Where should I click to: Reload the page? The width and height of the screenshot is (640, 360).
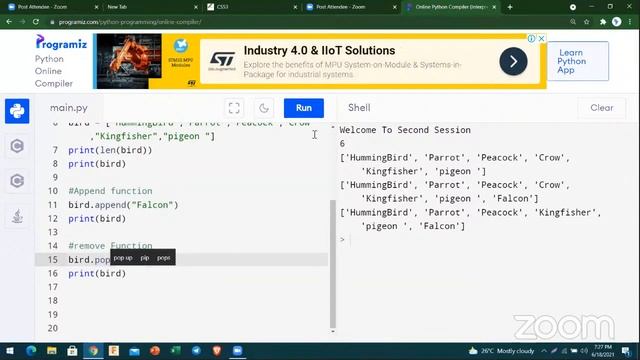click(x=36, y=22)
